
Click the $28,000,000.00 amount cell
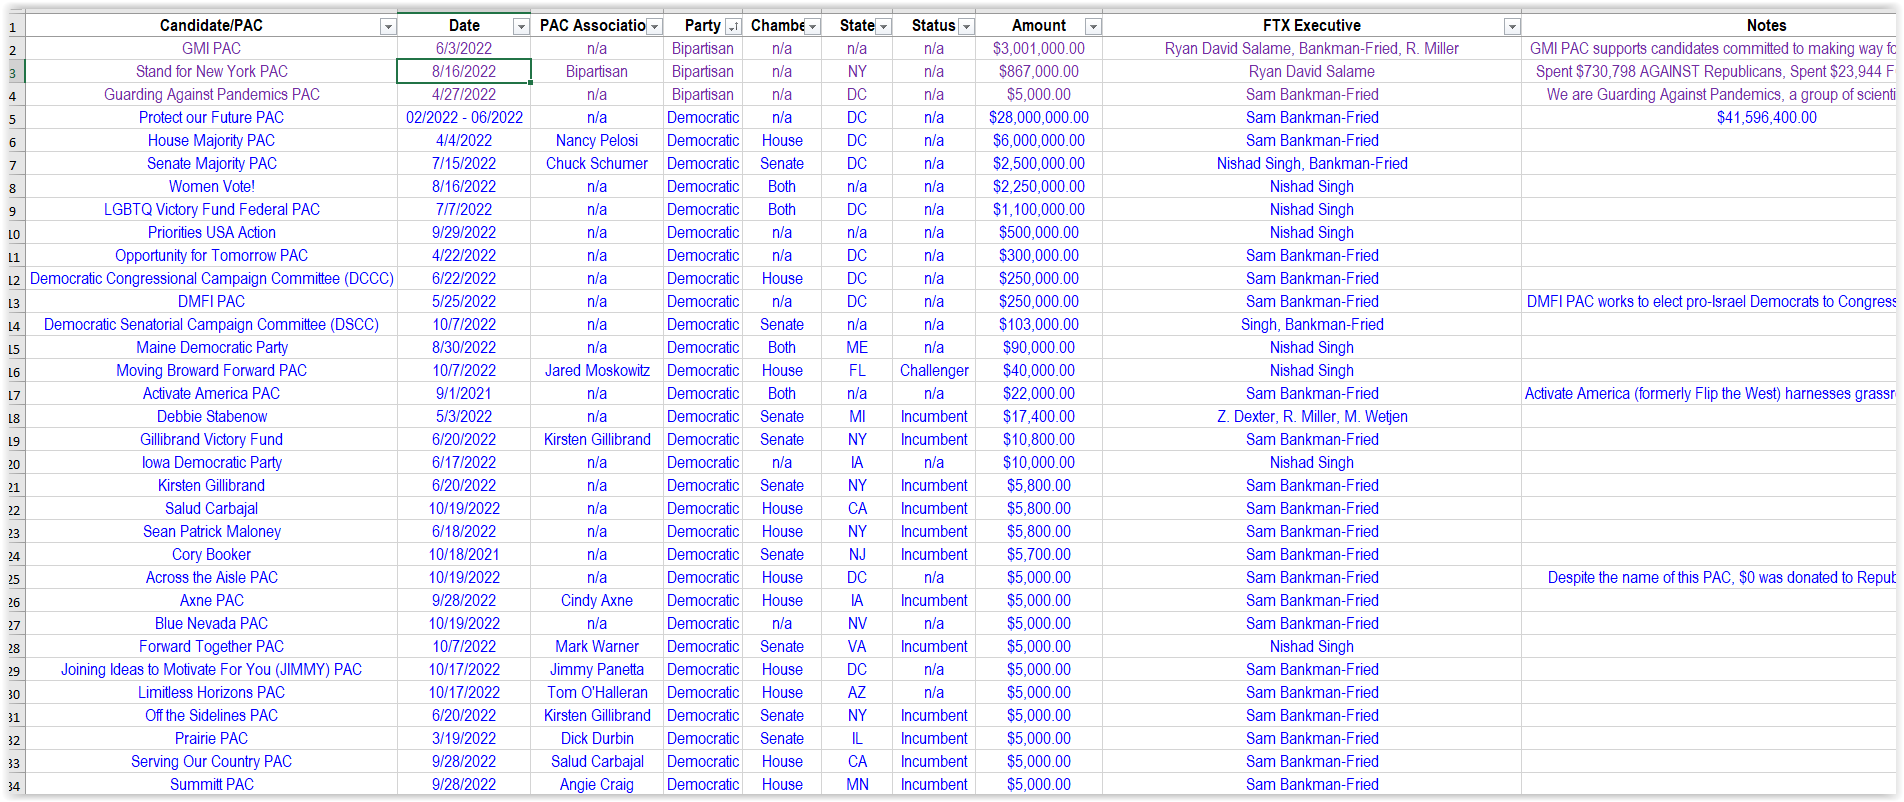coord(1039,118)
